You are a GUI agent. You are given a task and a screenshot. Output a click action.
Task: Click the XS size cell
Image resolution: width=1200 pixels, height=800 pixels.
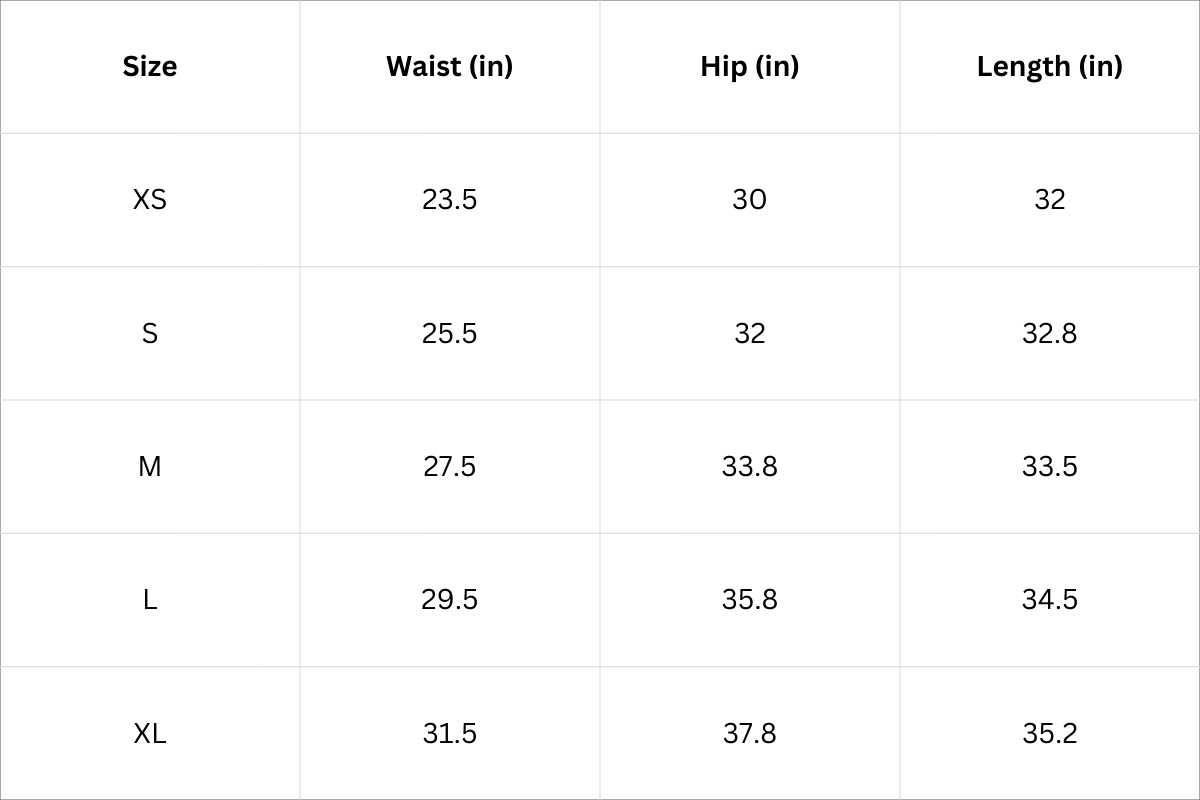click(x=150, y=199)
